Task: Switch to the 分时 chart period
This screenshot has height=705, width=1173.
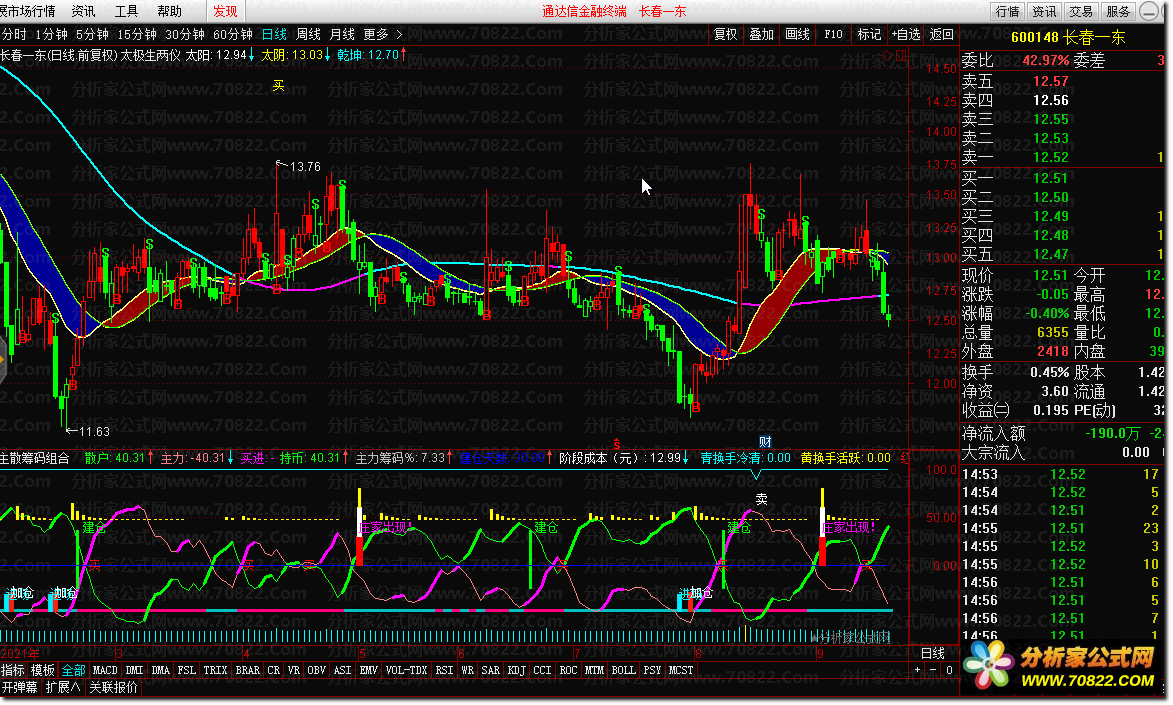Action: 14,34
